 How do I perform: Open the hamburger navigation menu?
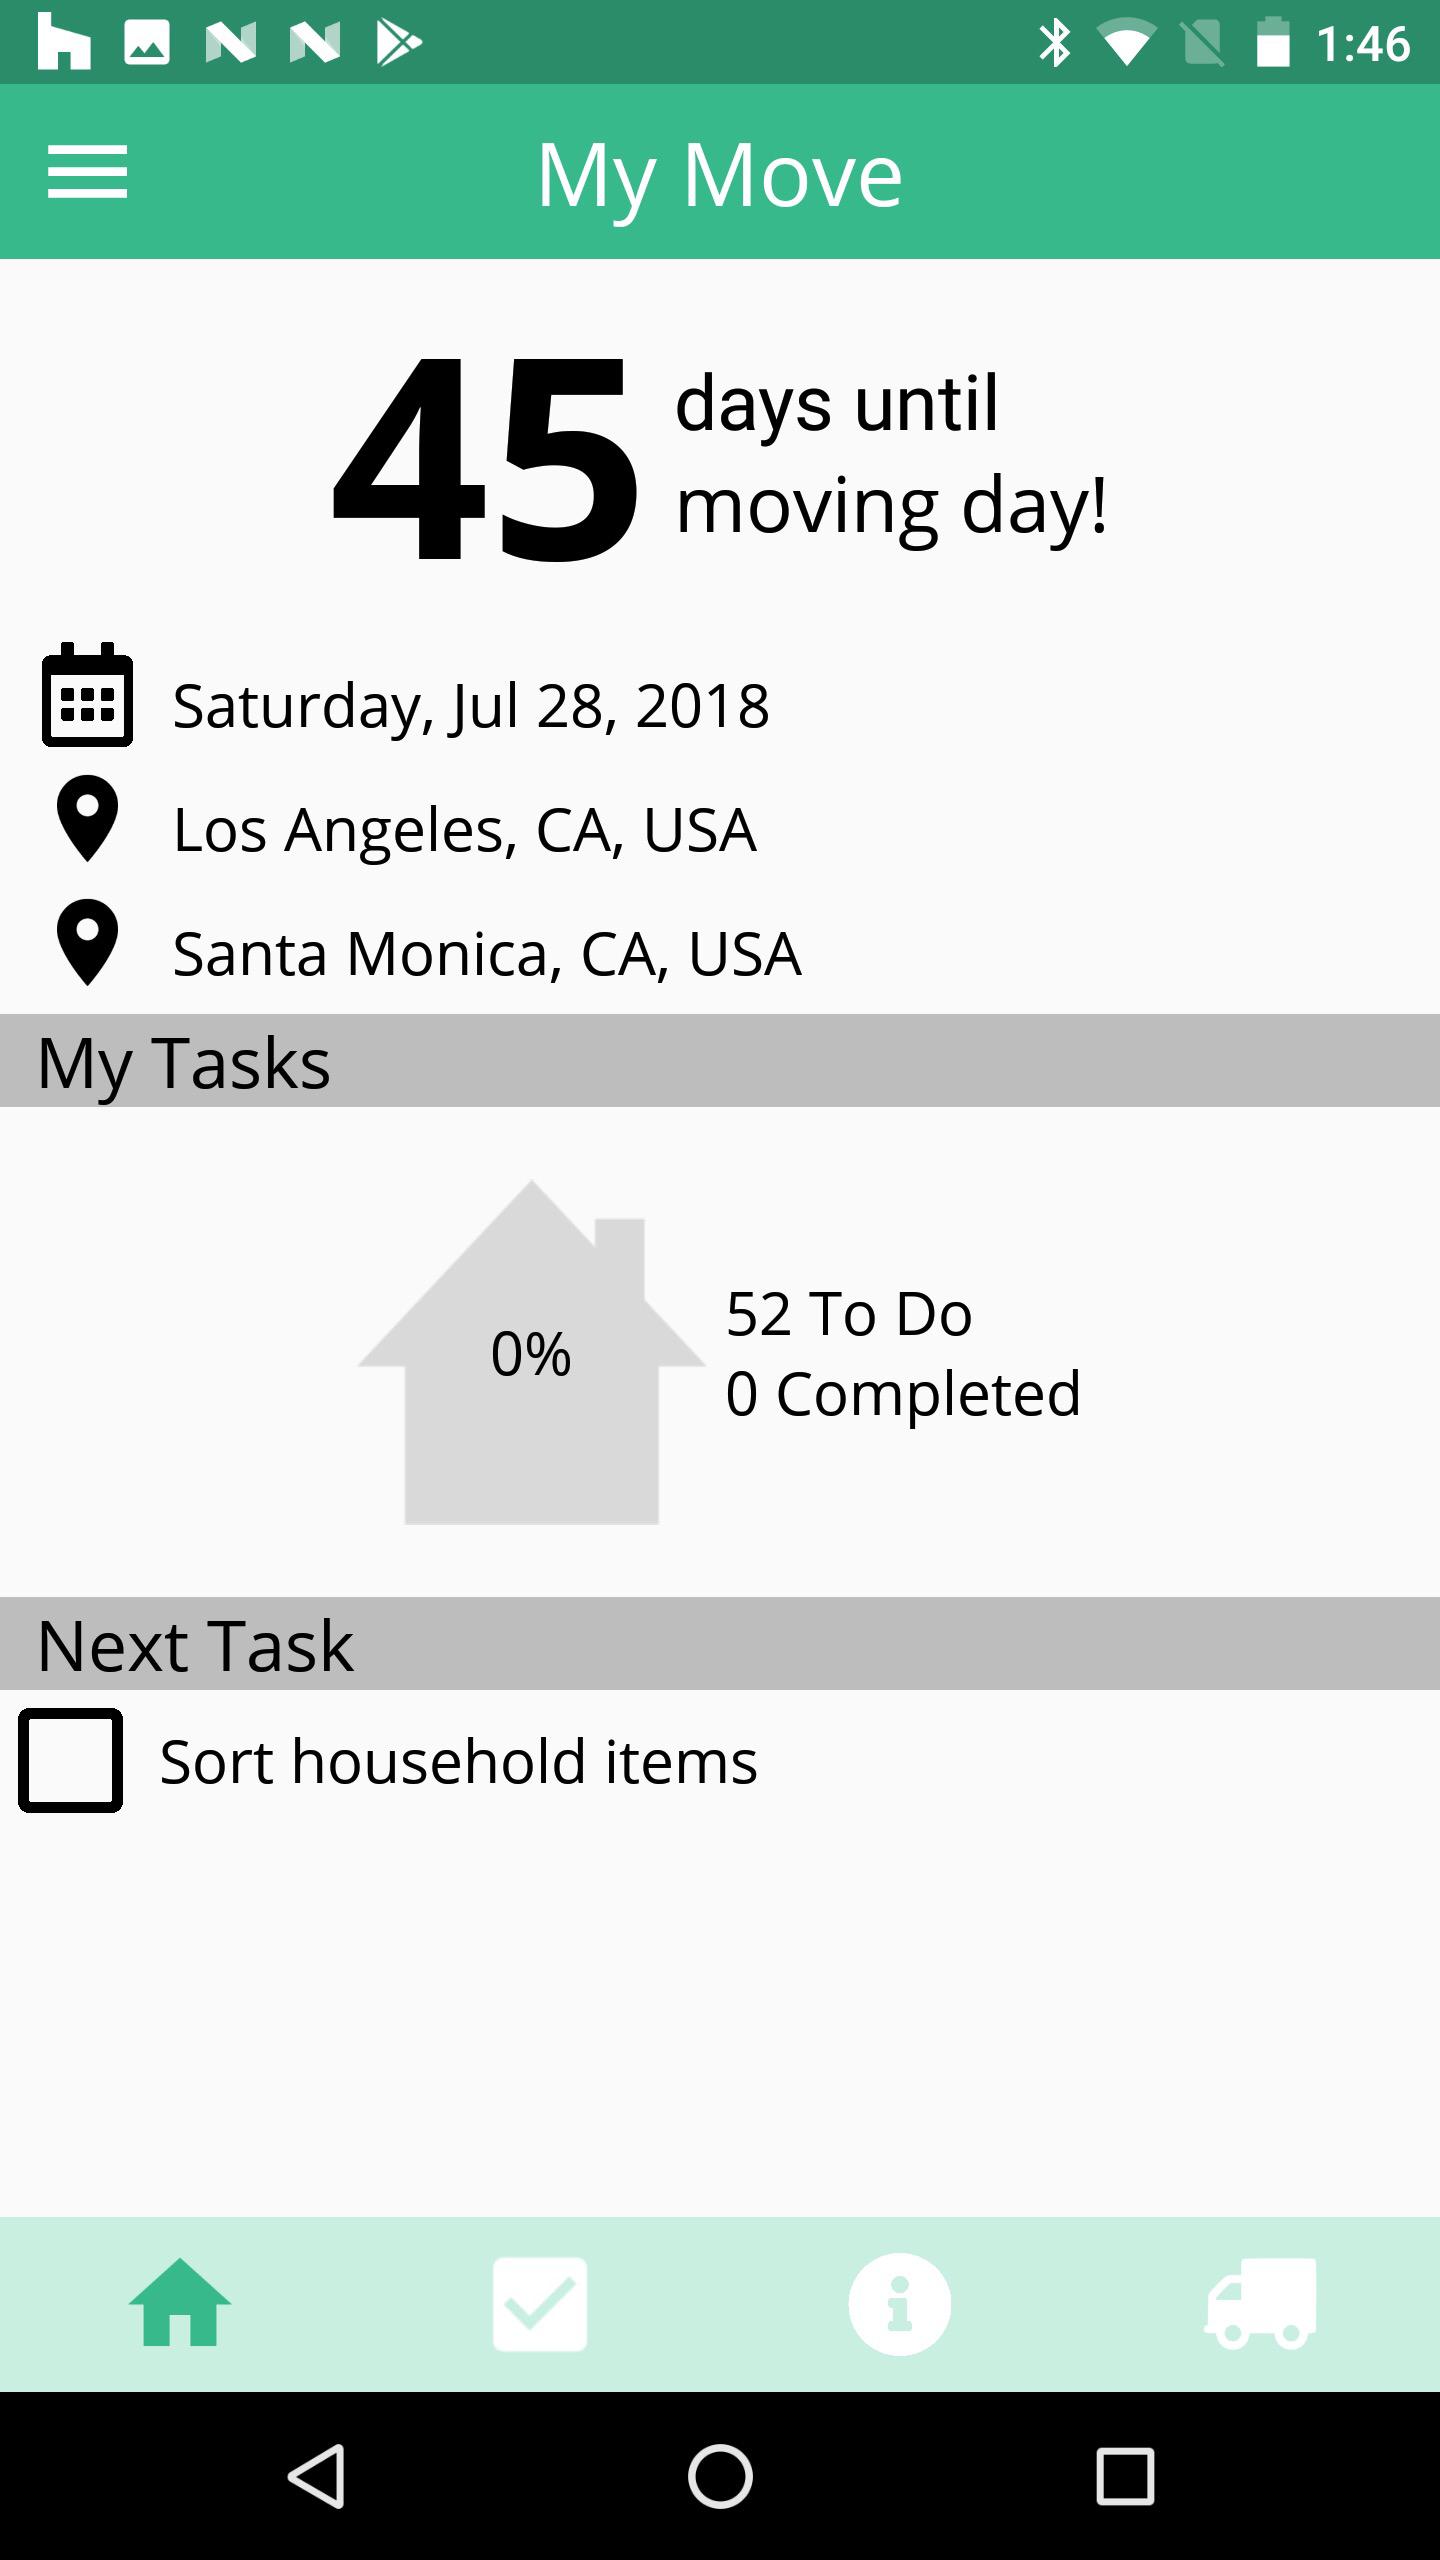[88, 172]
